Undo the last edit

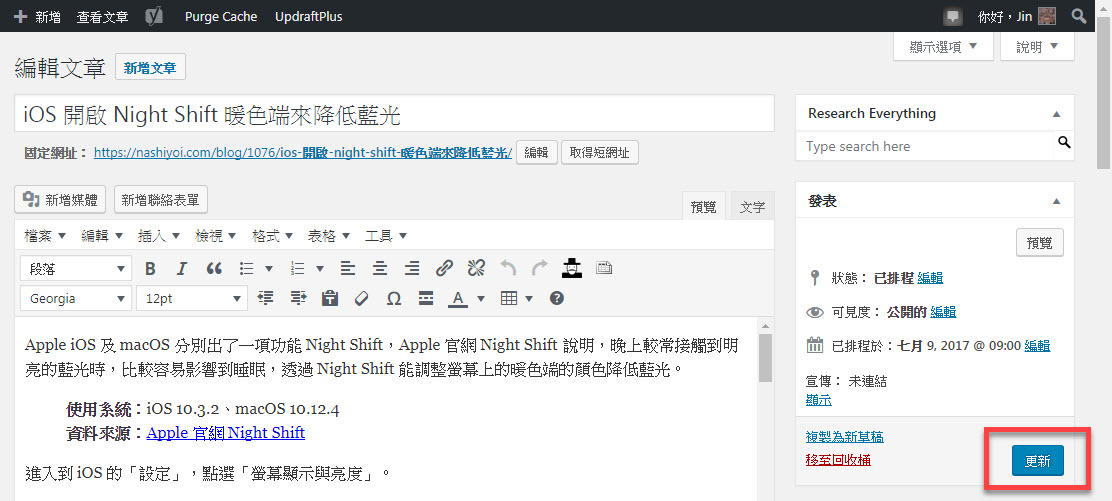tap(508, 268)
